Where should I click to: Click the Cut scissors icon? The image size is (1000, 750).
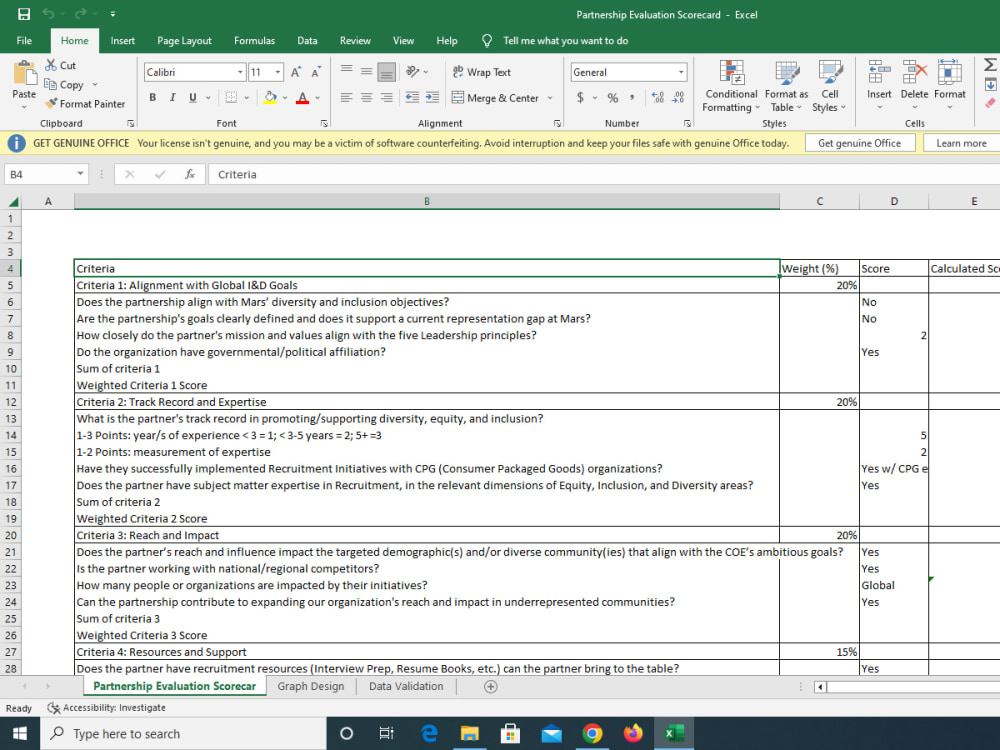pyautogui.click(x=50, y=65)
